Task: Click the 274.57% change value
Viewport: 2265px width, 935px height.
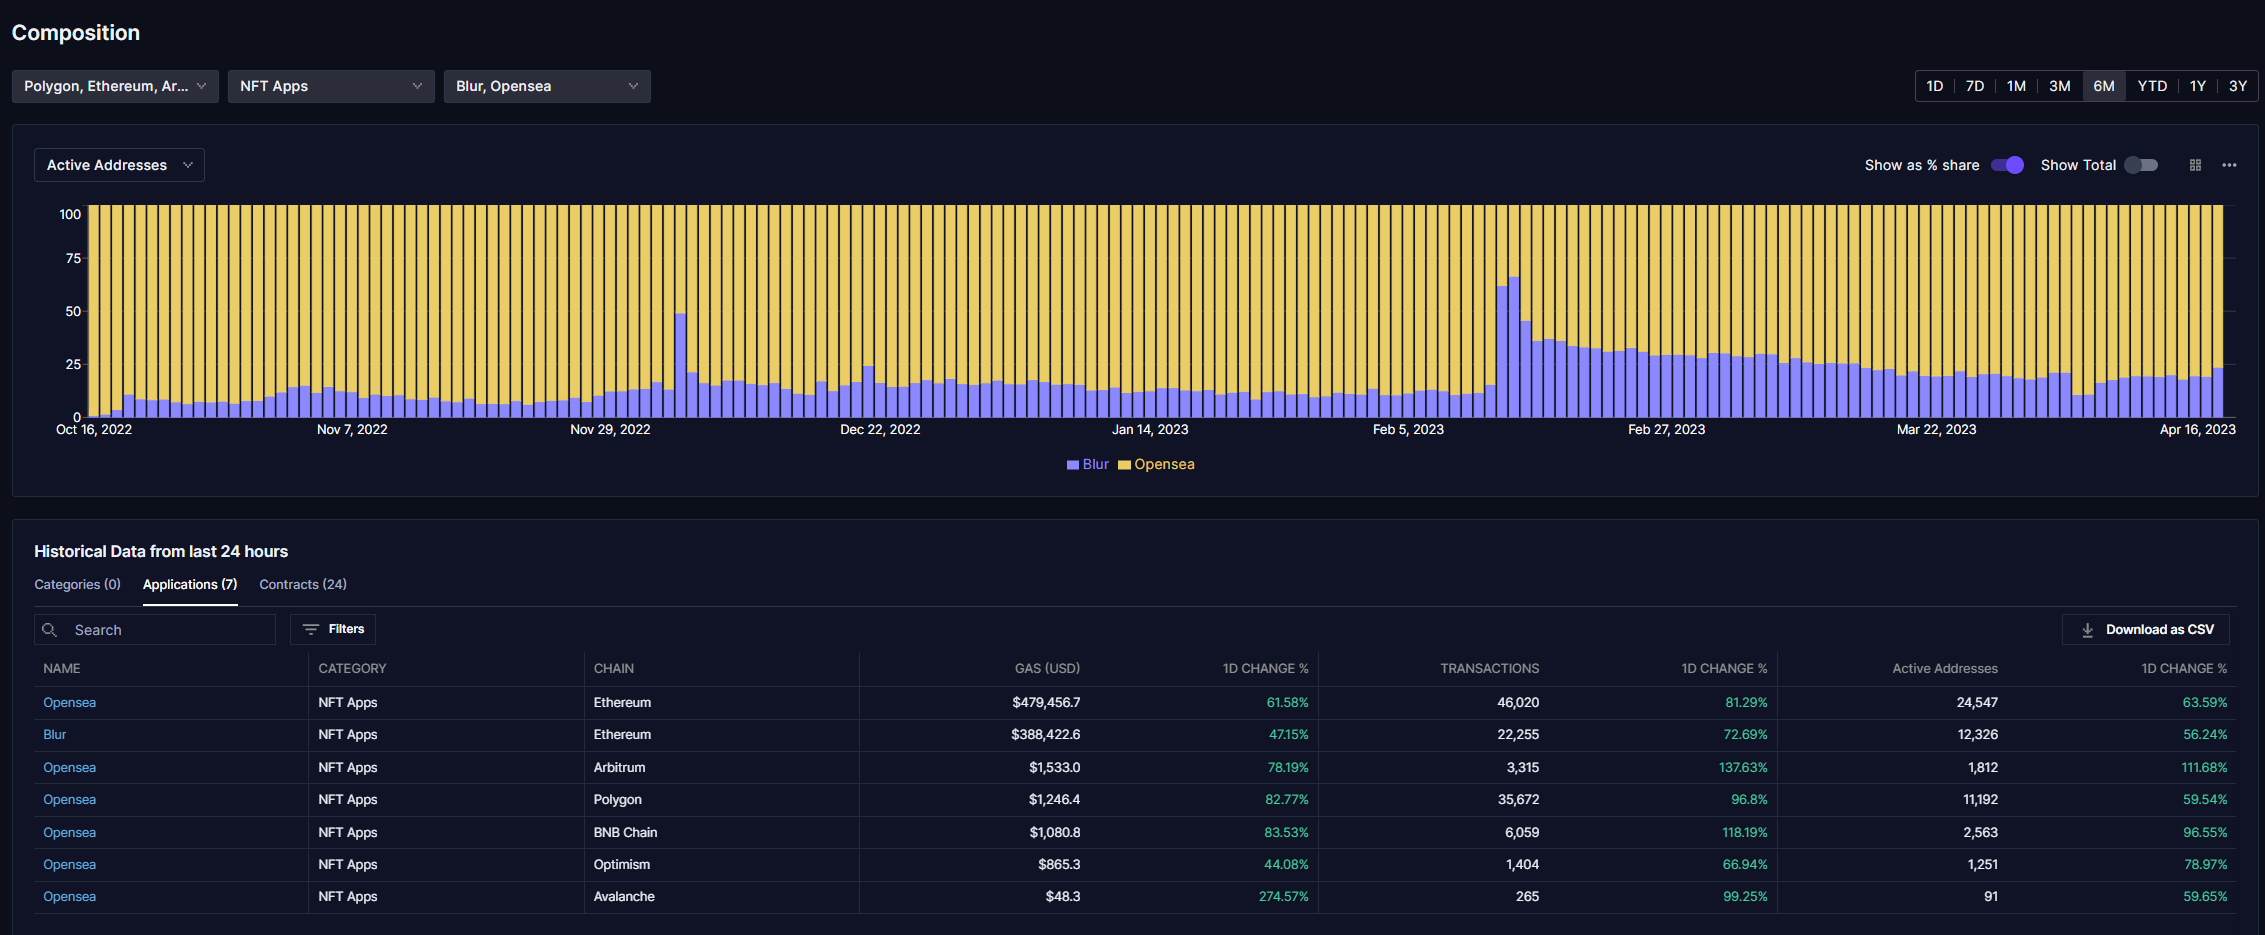Action: (1284, 897)
